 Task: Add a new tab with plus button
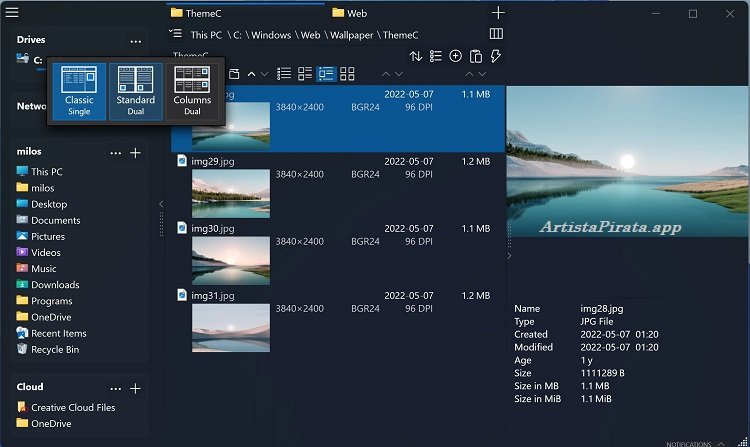tap(498, 13)
